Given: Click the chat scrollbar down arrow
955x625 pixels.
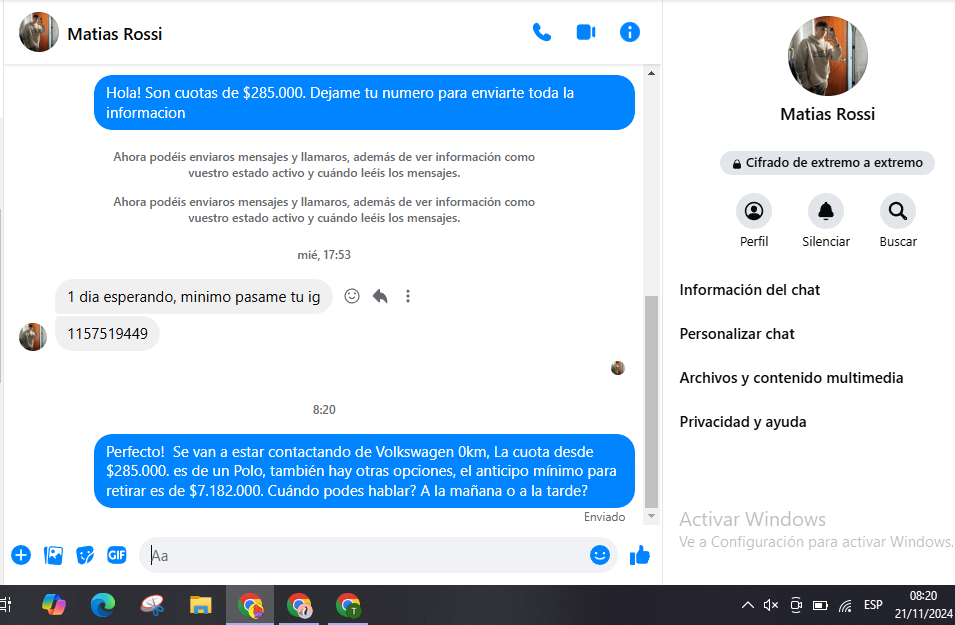Looking at the screenshot, I should pyautogui.click(x=651, y=516).
